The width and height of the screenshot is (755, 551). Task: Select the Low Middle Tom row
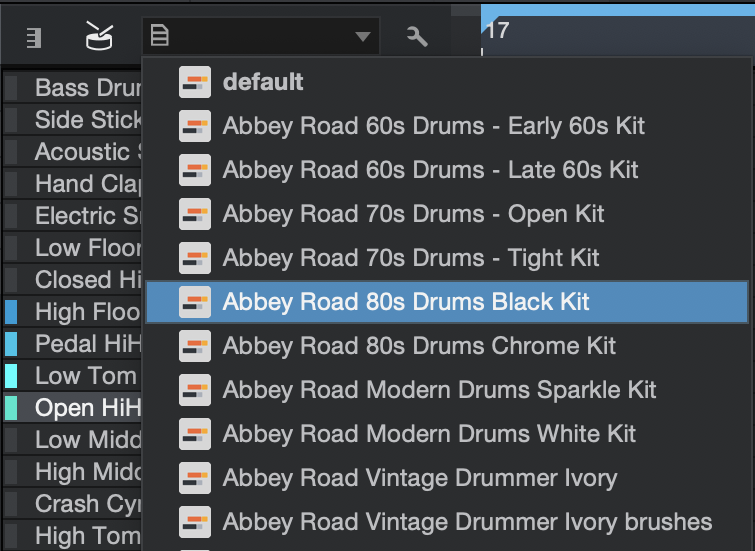coord(73,440)
